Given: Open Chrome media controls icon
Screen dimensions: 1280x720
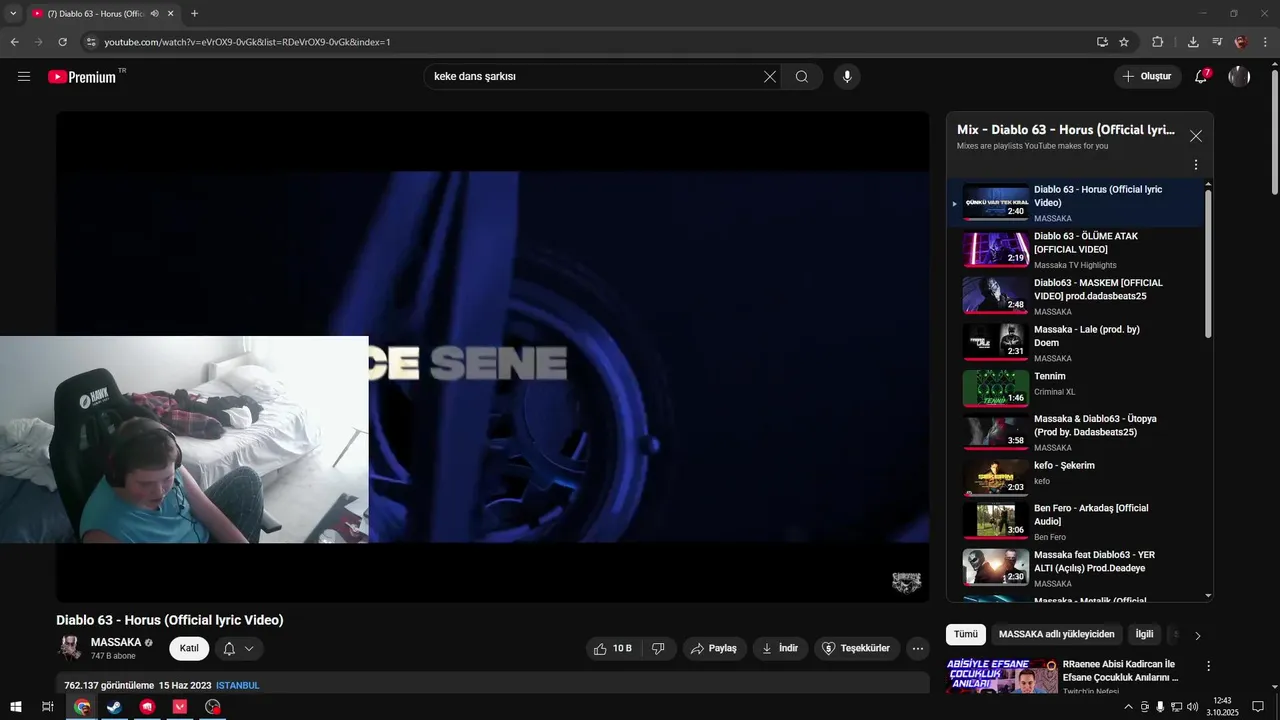Looking at the screenshot, I should (1217, 42).
